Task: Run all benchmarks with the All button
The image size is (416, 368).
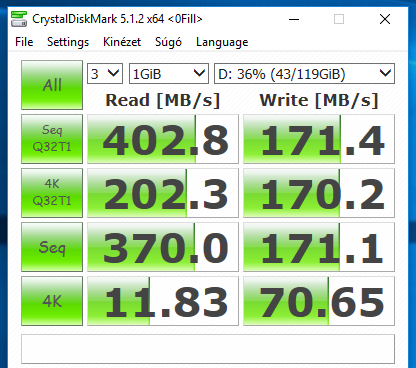Action: pos(52,85)
